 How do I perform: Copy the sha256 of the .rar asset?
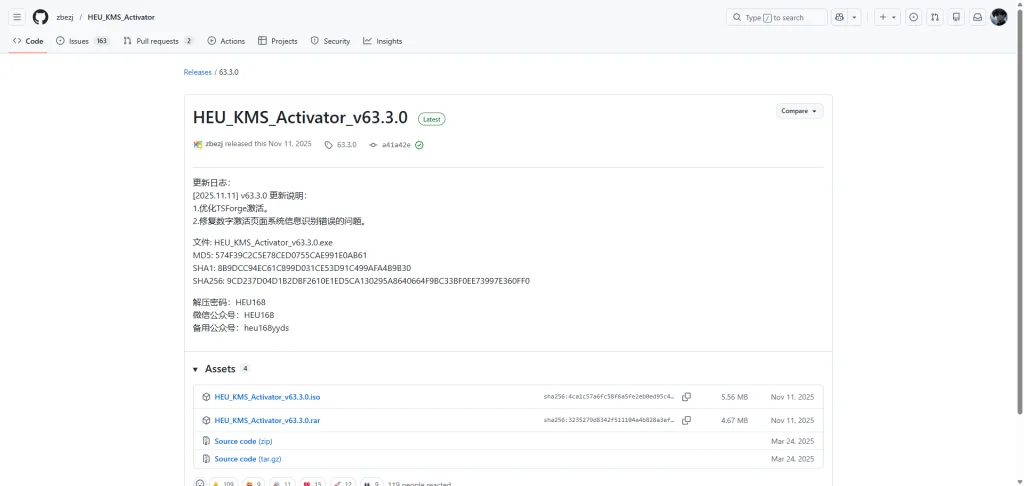686,420
